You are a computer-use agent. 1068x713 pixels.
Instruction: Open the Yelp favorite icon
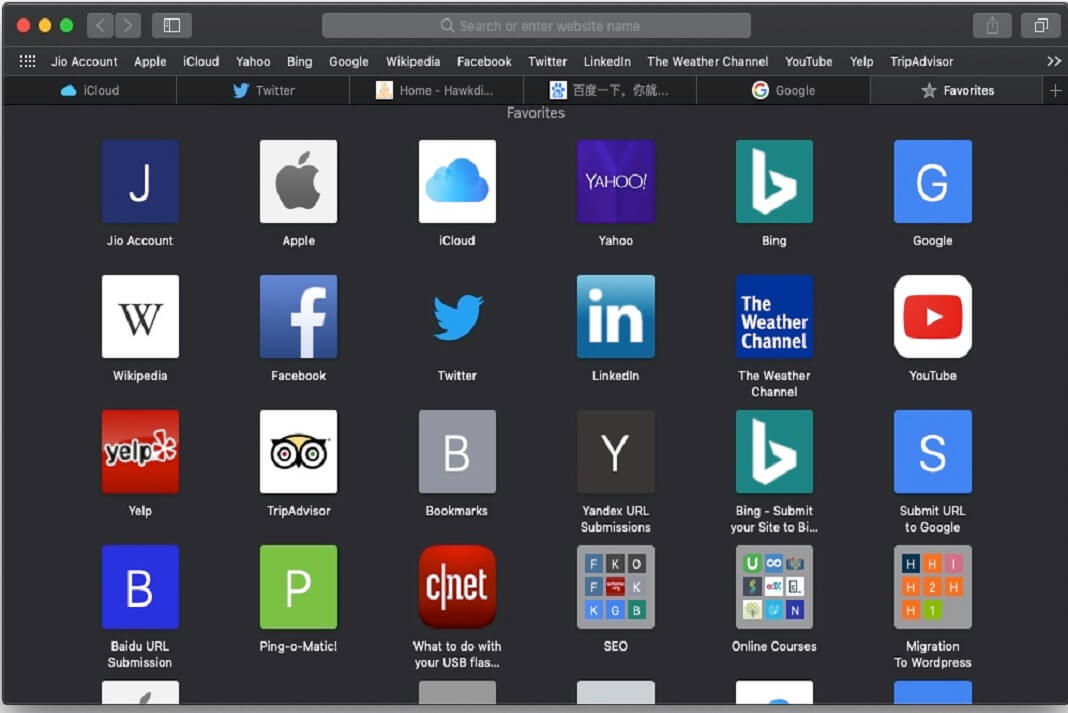click(140, 452)
